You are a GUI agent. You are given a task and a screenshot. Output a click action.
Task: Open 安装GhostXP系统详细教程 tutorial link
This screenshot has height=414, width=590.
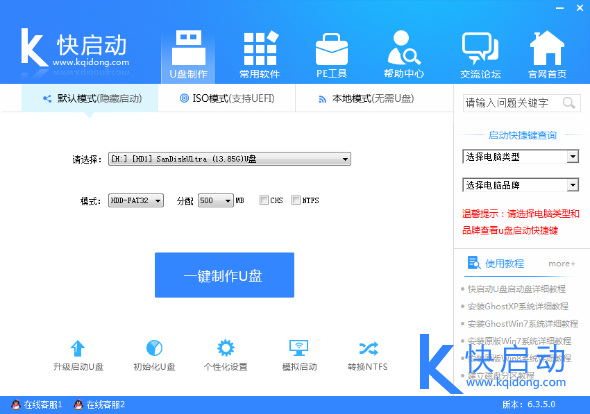point(518,306)
